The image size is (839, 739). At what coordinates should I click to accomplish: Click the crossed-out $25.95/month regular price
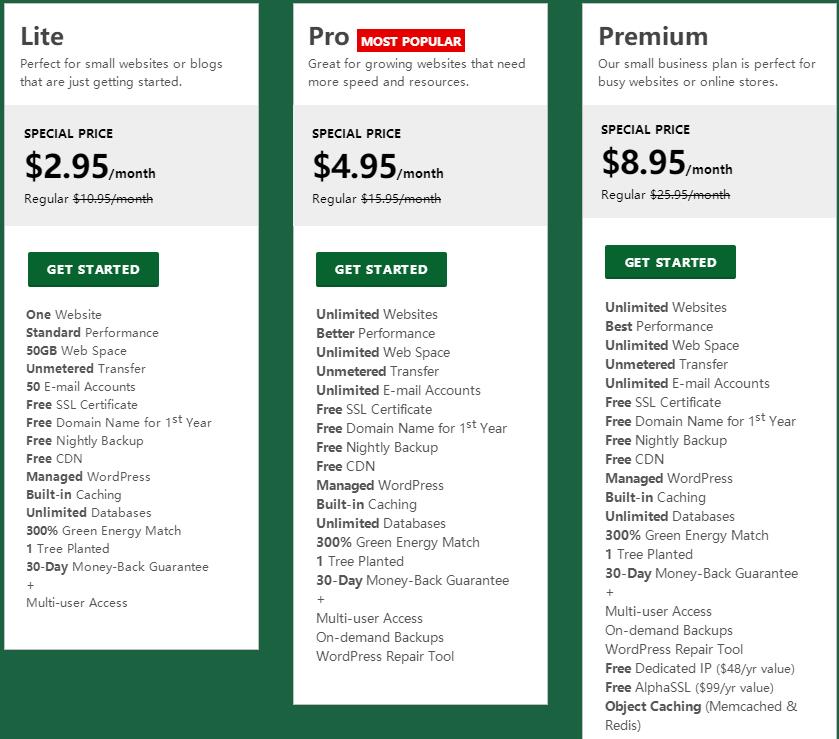tap(690, 195)
